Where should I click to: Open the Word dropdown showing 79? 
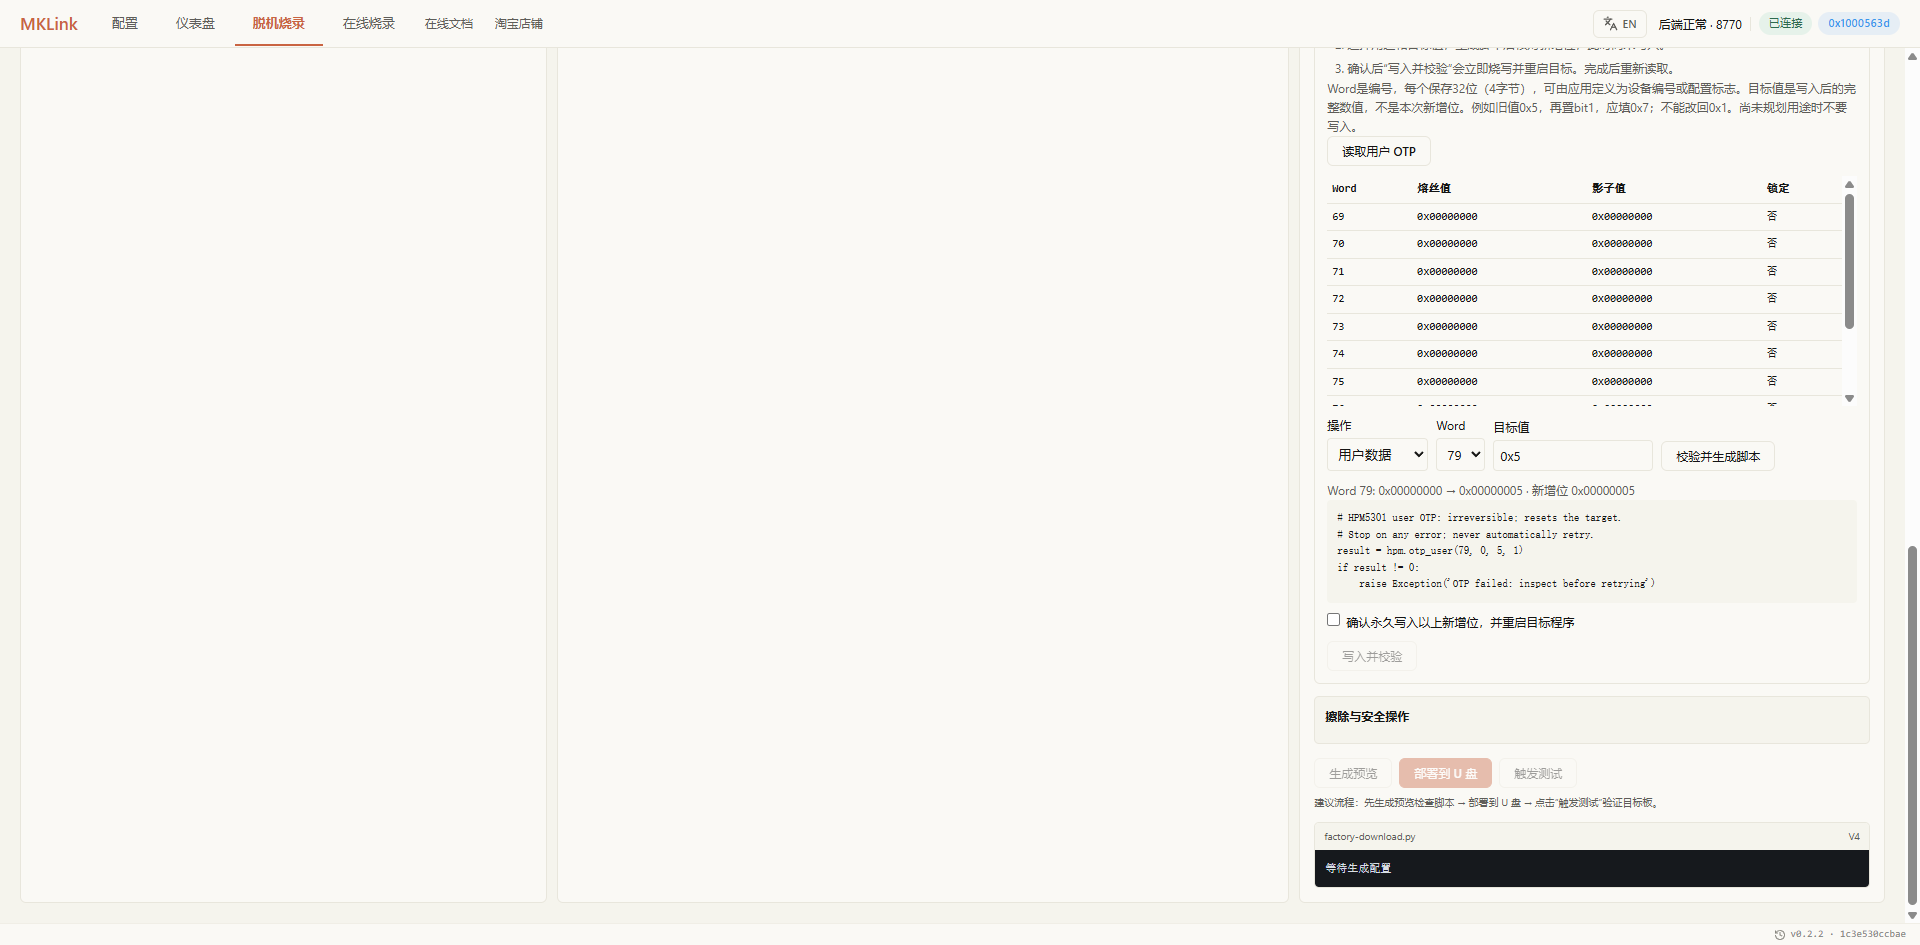pos(1460,455)
